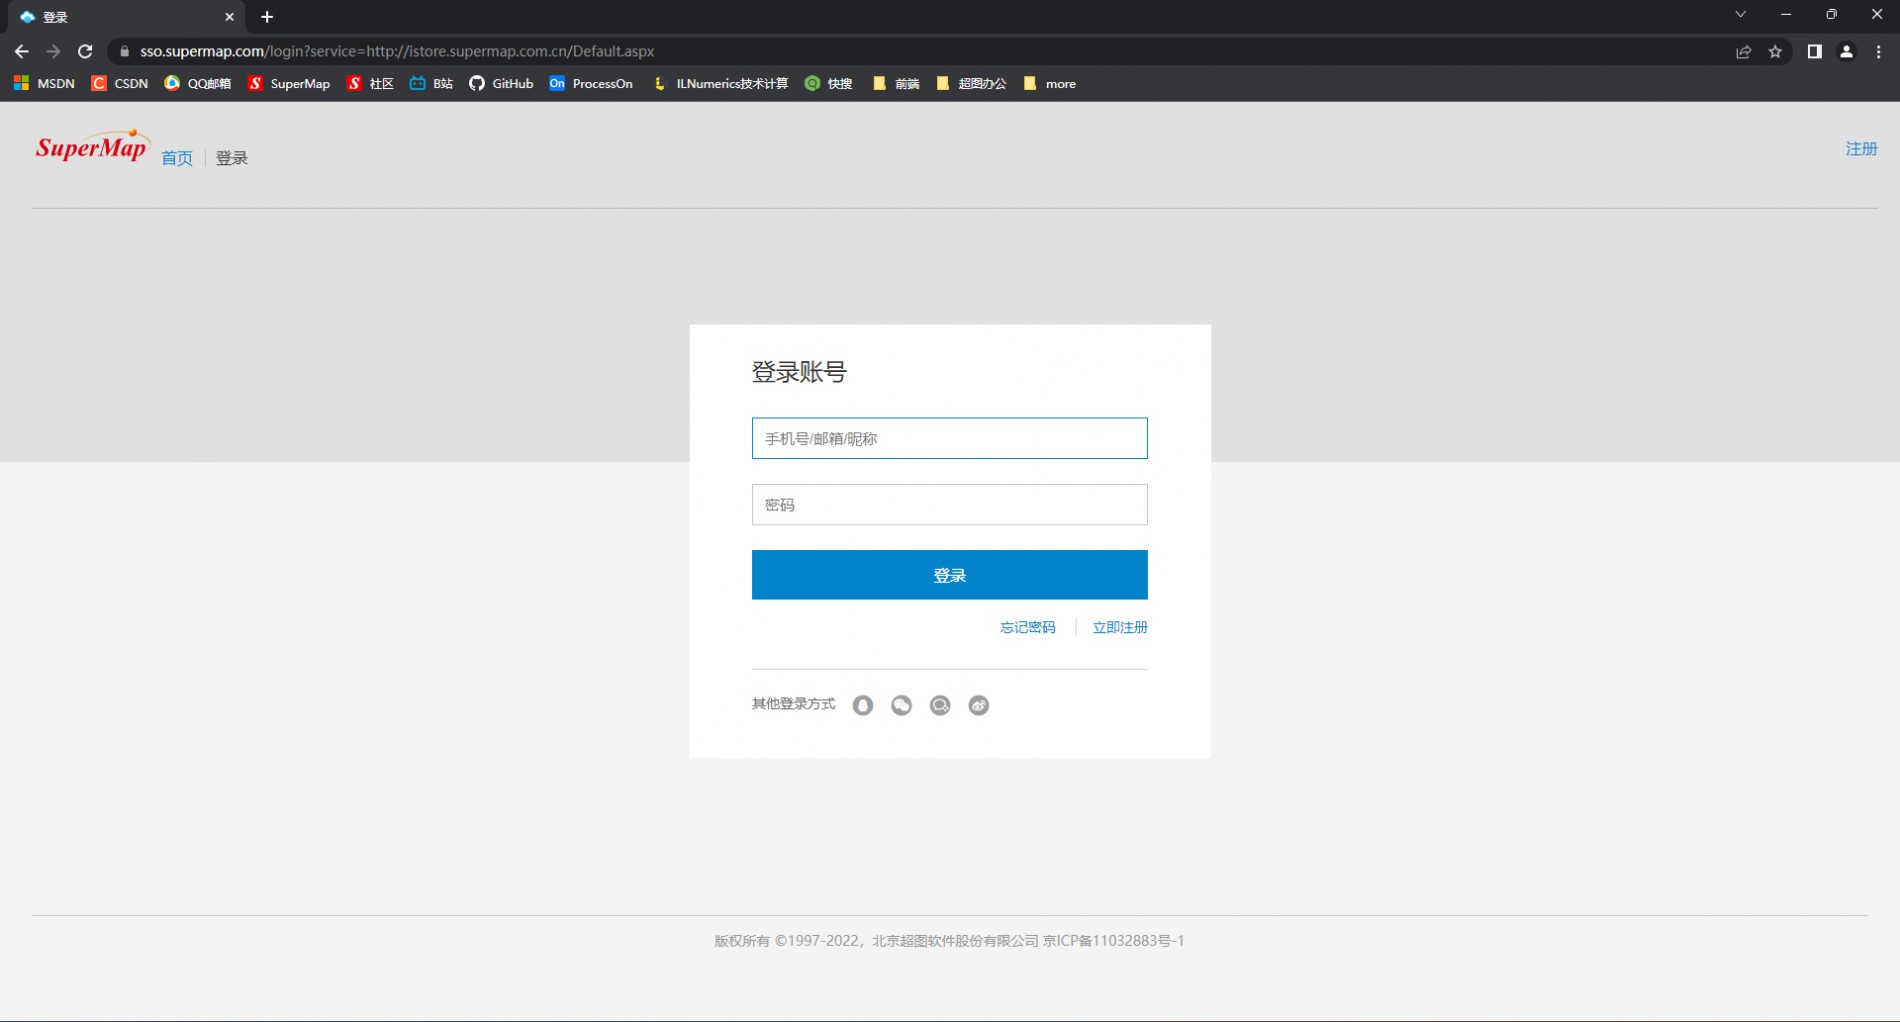The height and width of the screenshot is (1022, 1900).
Task: Choose the chat-bubble login icon after WeChat
Action: pyautogui.click(x=940, y=705)
